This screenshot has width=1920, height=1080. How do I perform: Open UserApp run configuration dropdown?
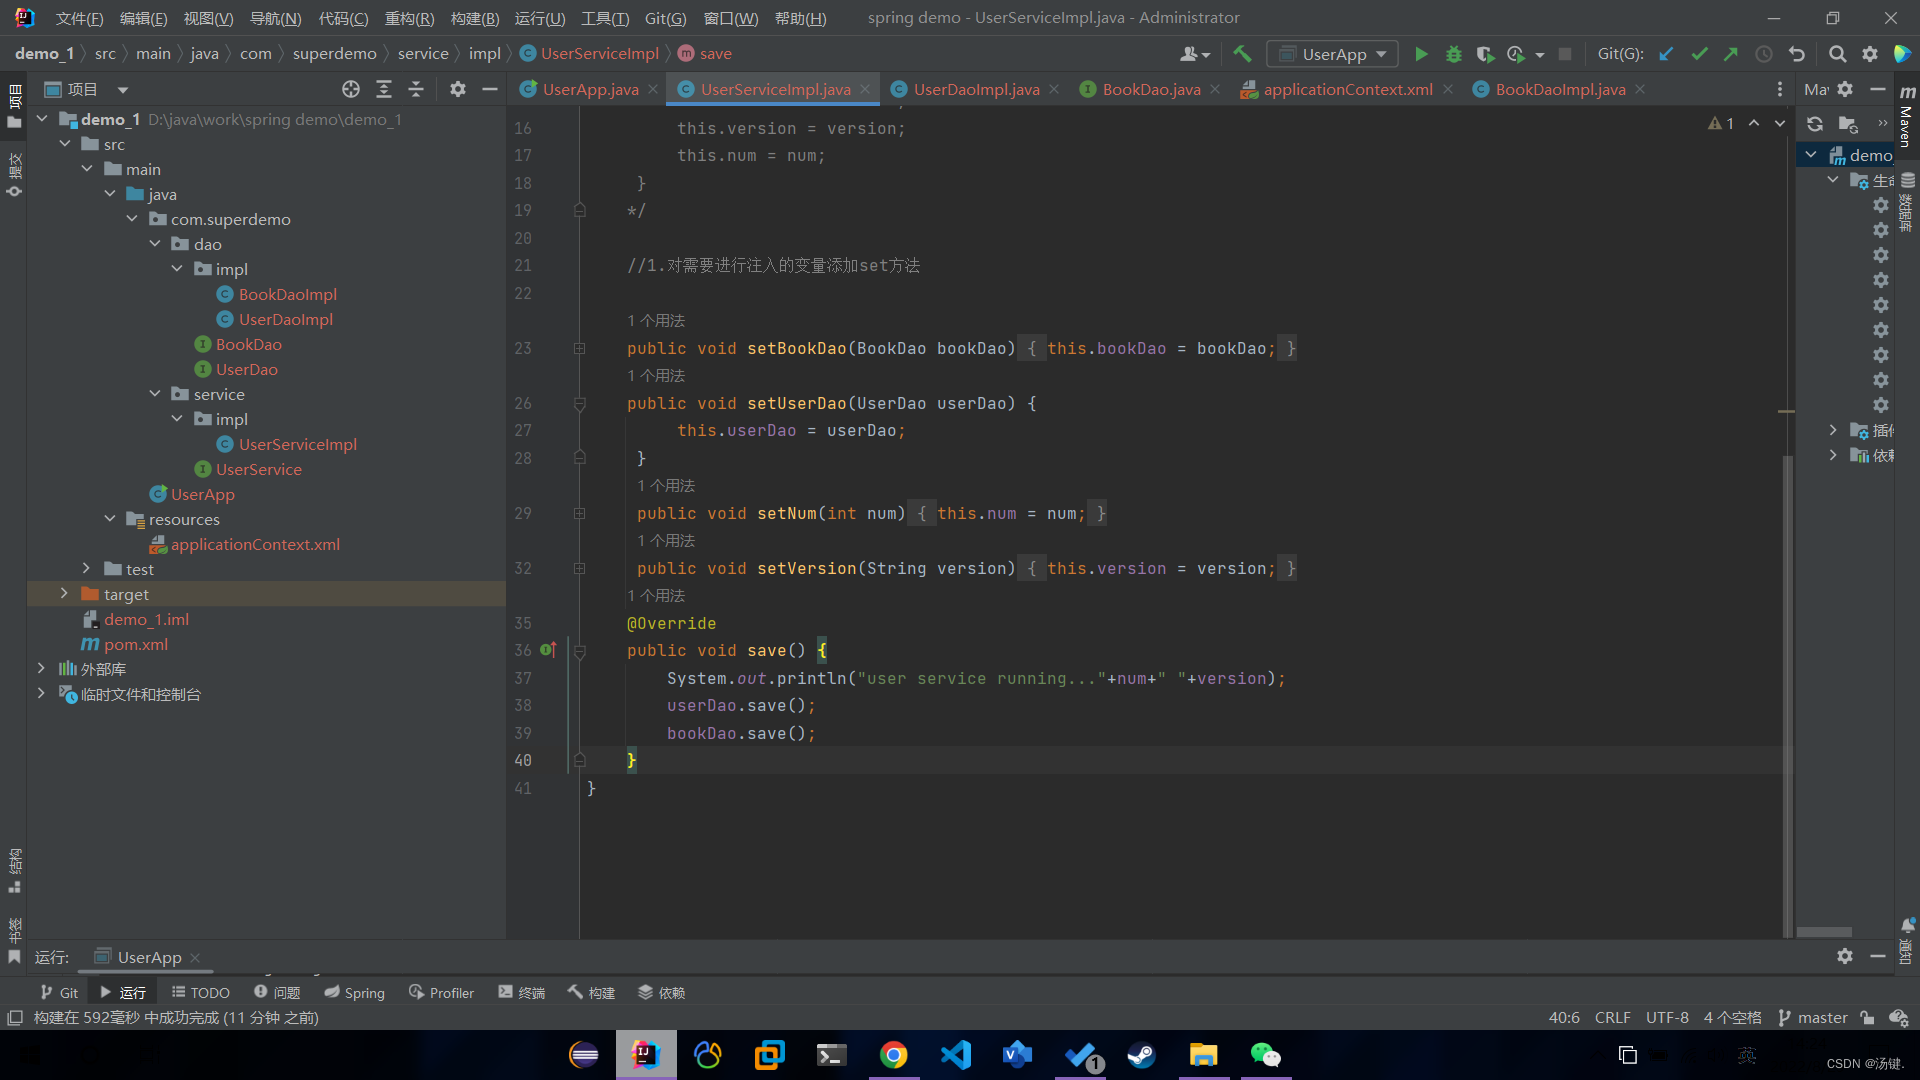(1333, 54)
